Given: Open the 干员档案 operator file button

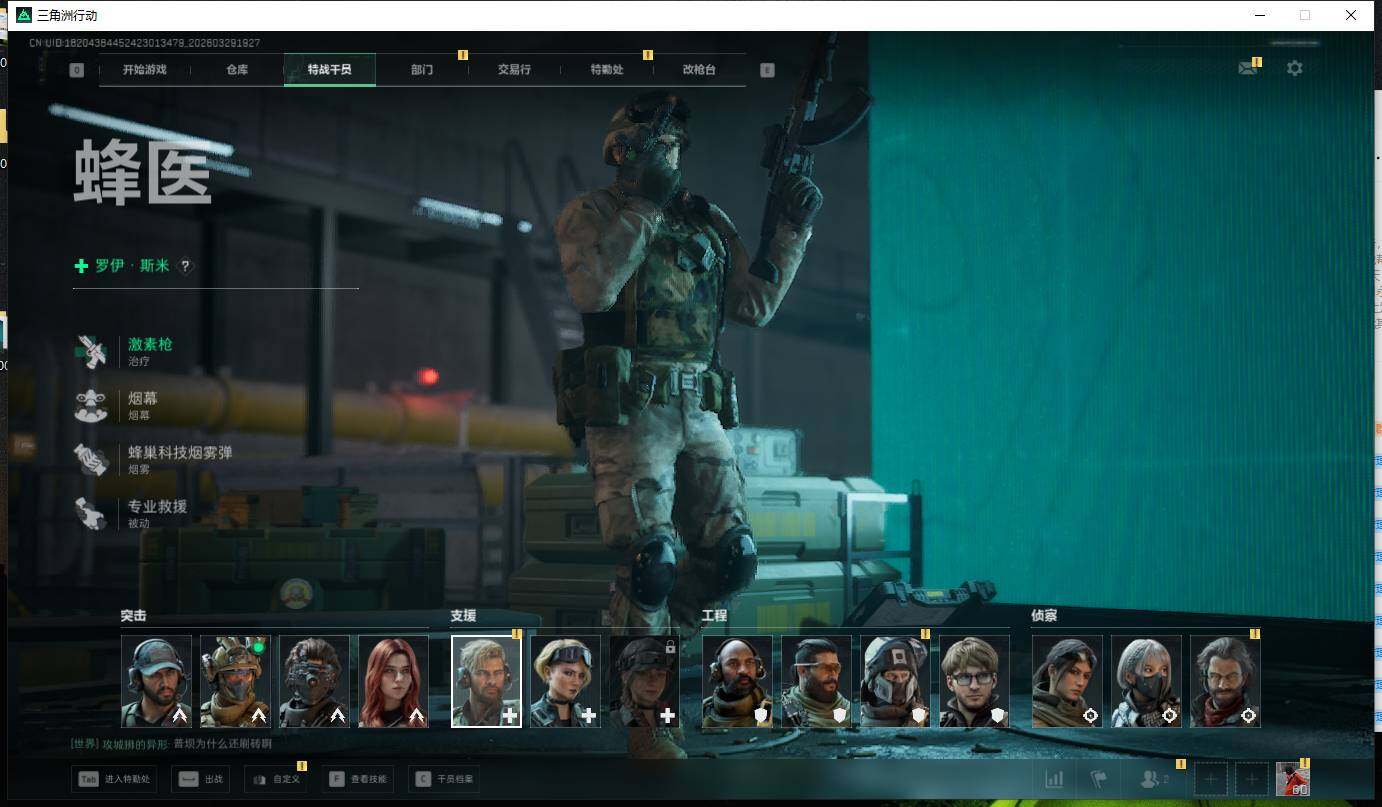Looking at the screenshot, I should [443, 779].
